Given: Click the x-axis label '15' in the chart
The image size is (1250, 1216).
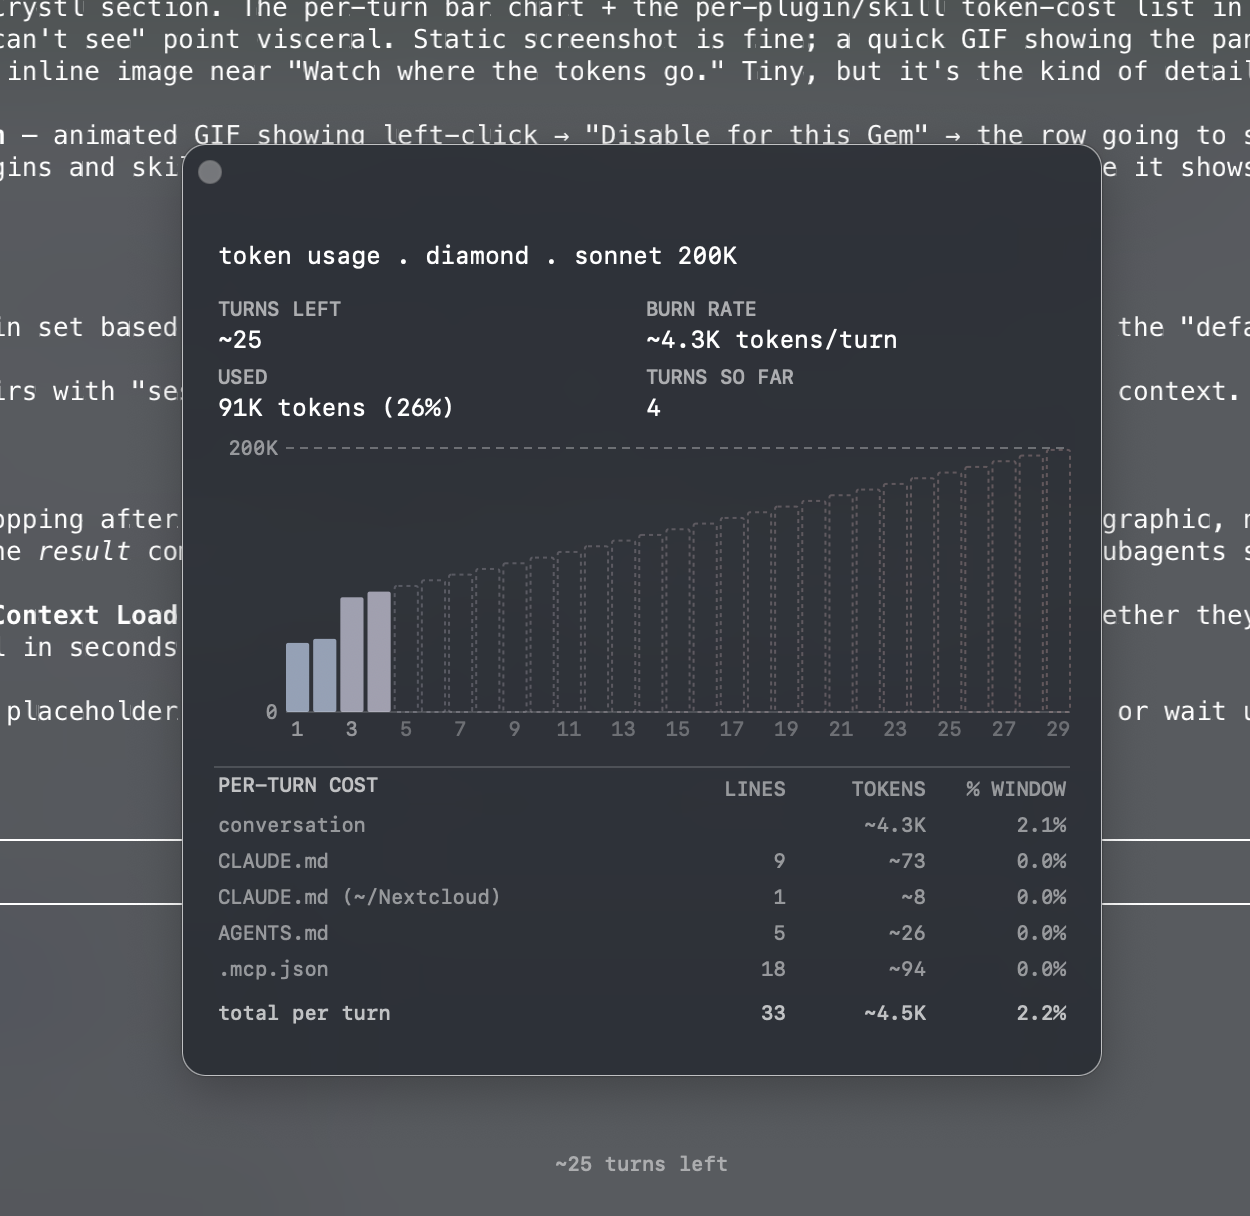Looking at the screenshot, I should (x=677, y=729).
